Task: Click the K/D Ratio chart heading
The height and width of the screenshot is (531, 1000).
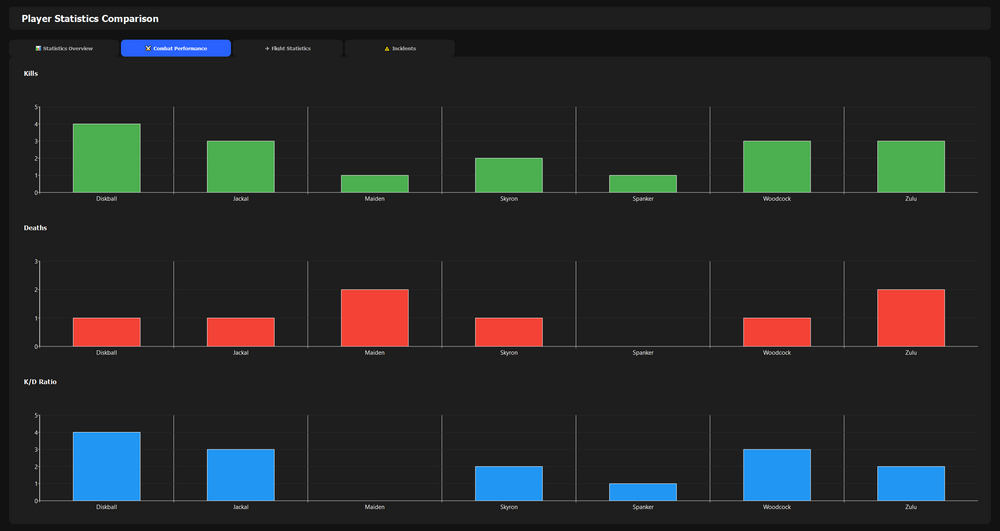Action: (40, 382)
